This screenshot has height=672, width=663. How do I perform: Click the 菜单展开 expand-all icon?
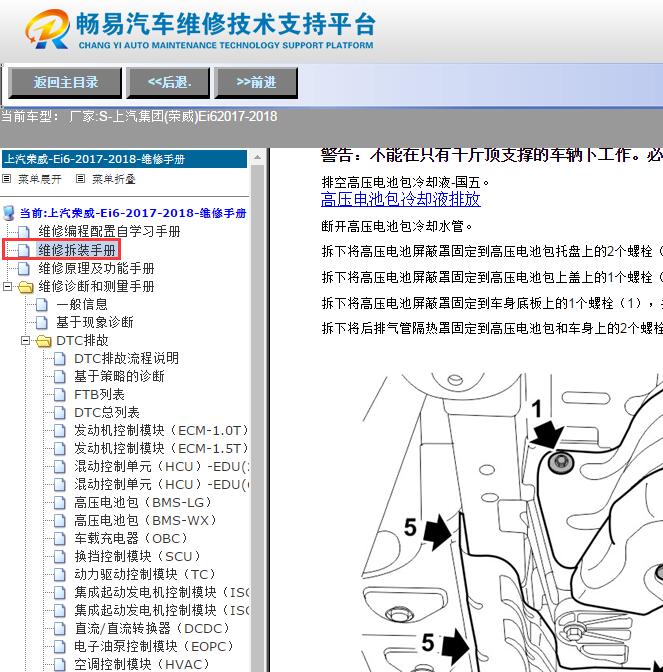coord(6,179)
